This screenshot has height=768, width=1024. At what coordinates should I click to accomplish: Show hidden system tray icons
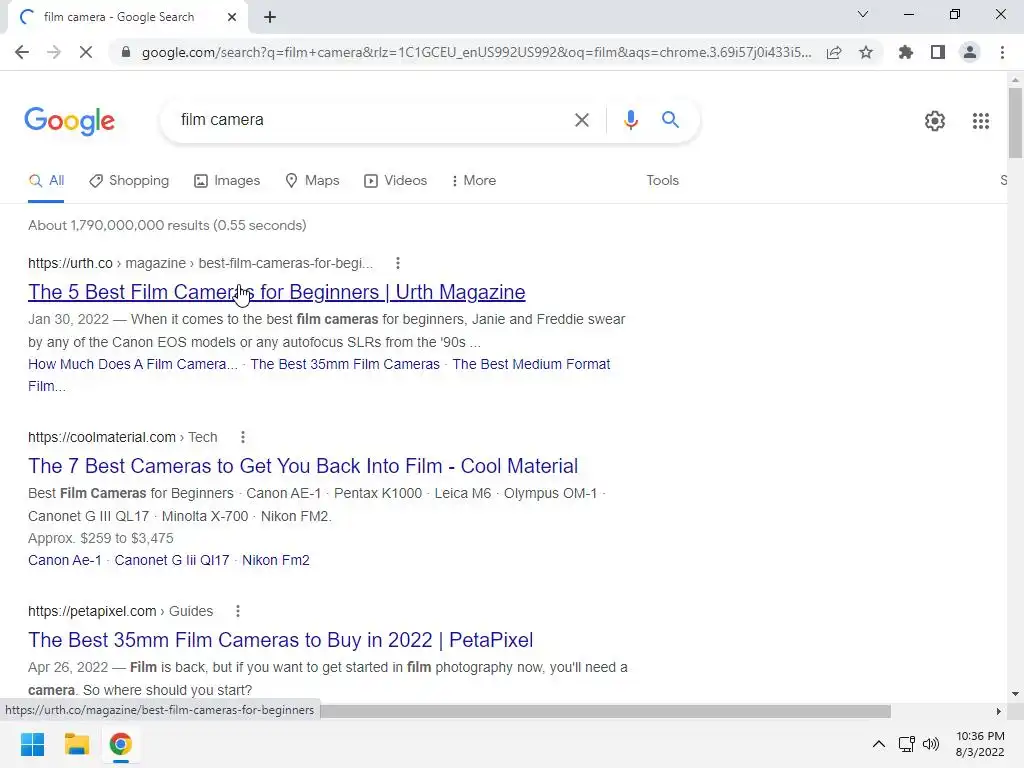[x=879, y=744]
